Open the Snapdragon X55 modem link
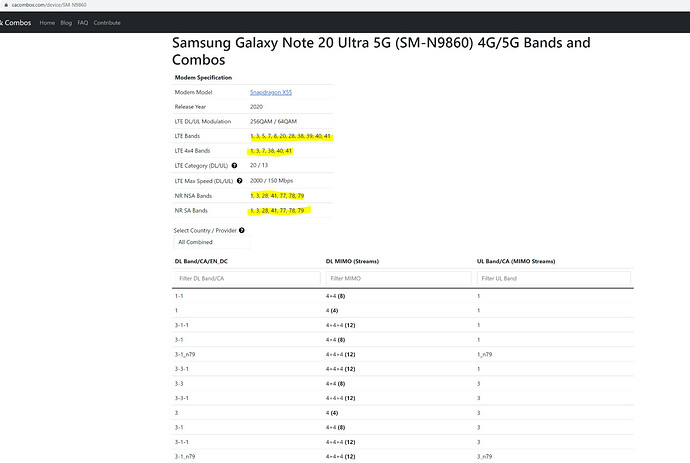 (271, 92)
